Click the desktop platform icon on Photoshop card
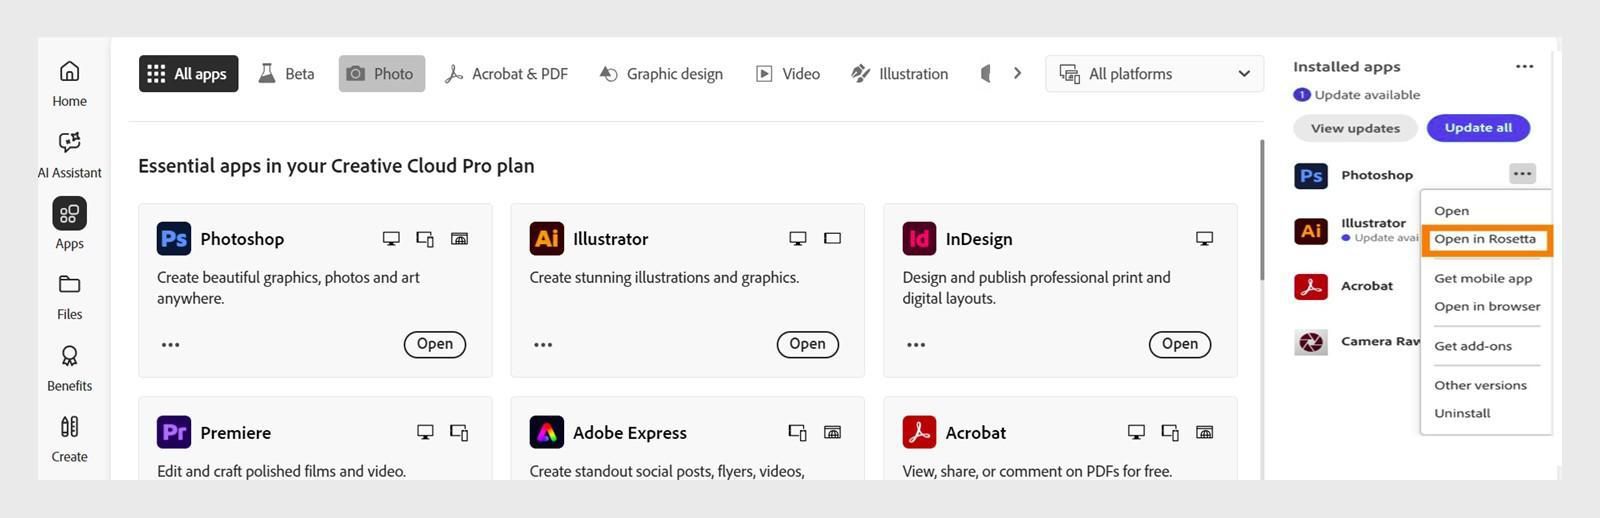 pos(391,239)
